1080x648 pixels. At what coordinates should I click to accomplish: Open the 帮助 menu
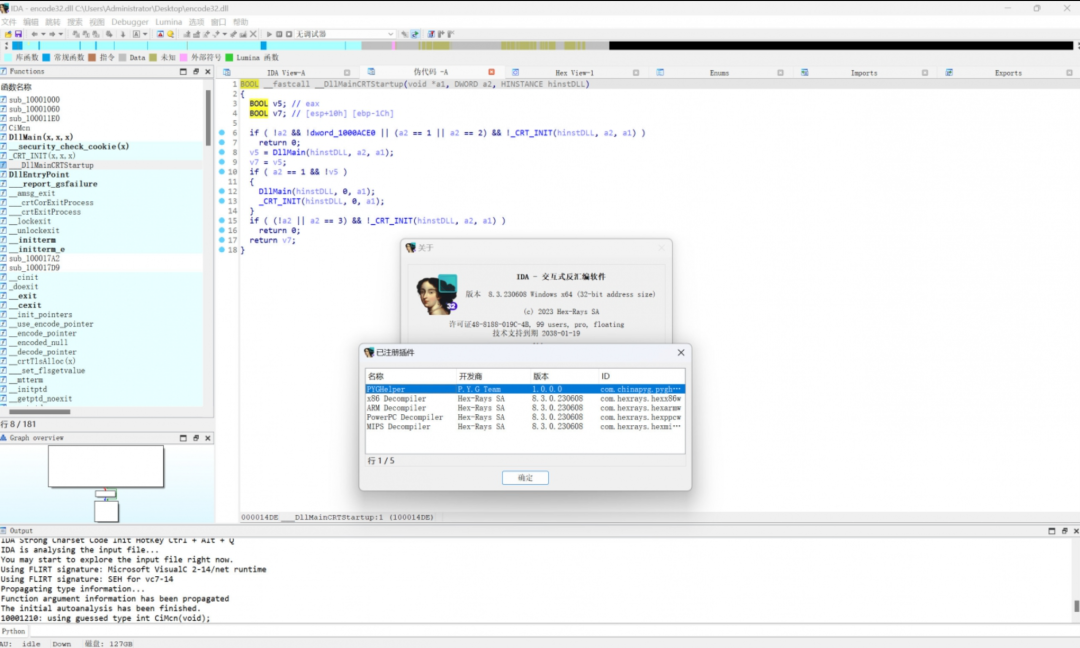[x=240, y=22]
